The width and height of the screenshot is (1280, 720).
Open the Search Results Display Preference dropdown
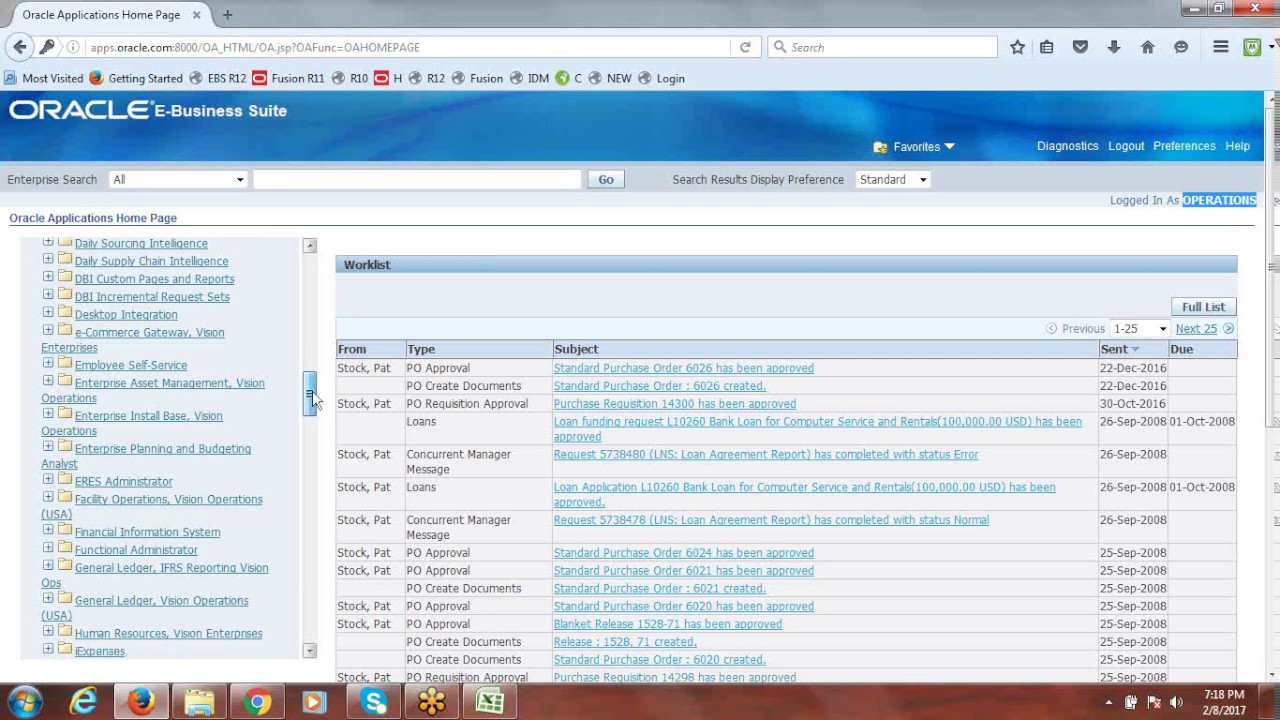coord(893,180)
